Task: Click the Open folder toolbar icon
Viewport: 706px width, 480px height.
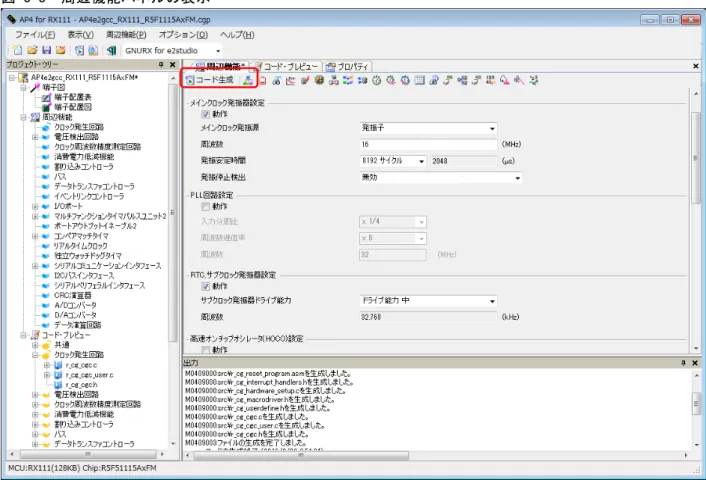Action: [x=32, y=50]
